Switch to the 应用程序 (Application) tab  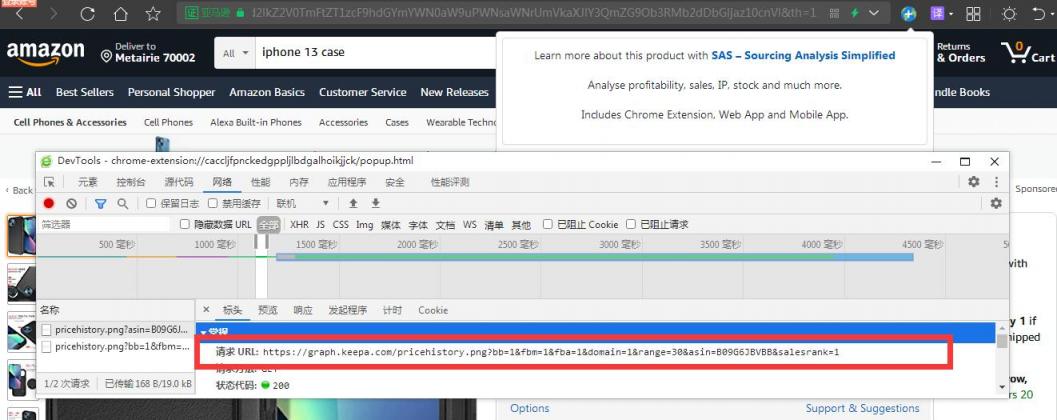point(347,182)
